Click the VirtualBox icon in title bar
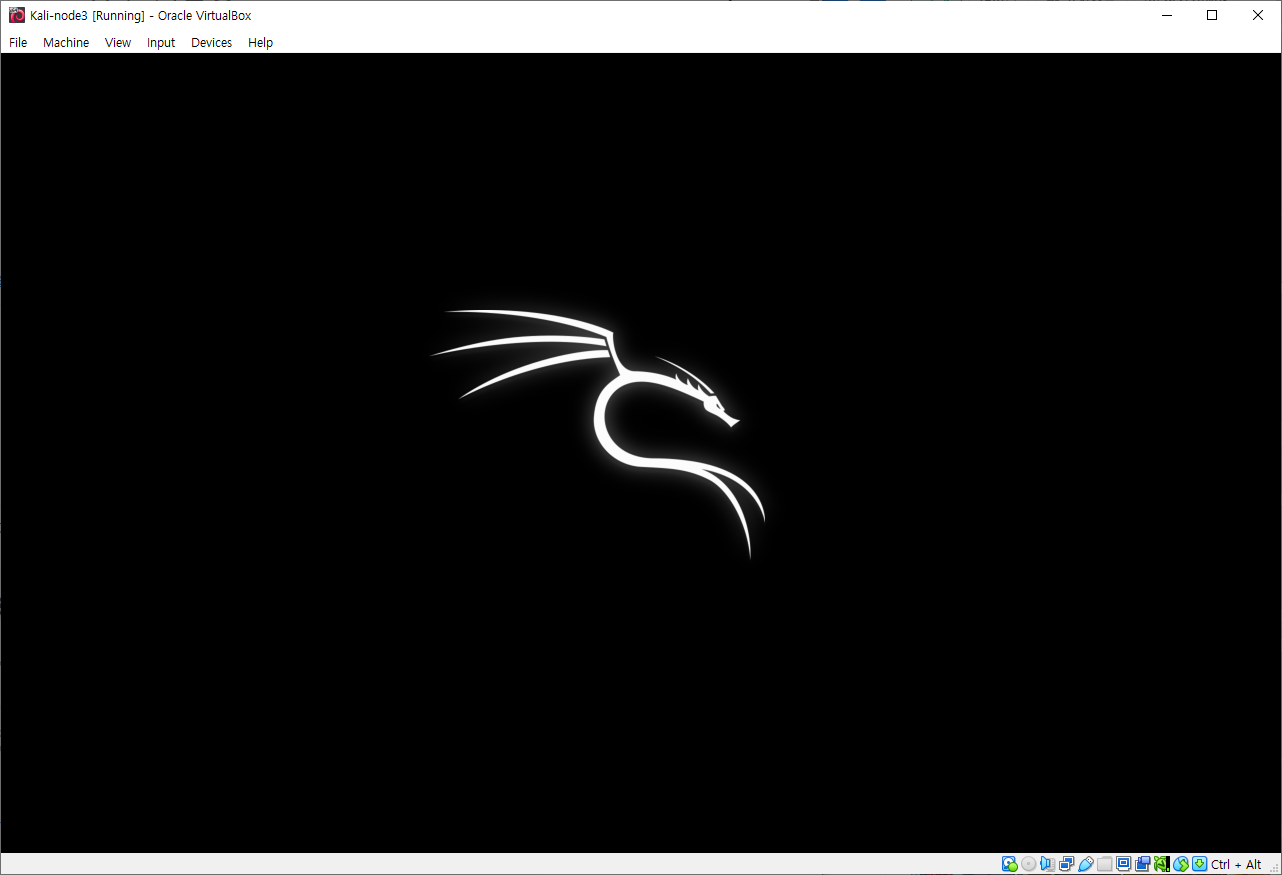The width and height of the screenshot is (1282, 875). [x=16, y=15]
